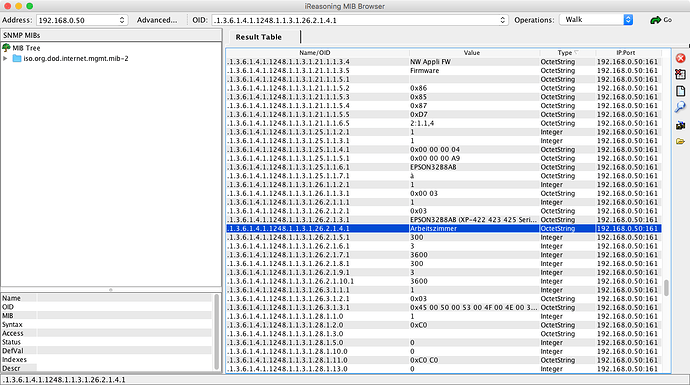
Task: Click the blue folder icon for iso.org.dod.internet.mgmt.mib-2
Action: (17, 59)
